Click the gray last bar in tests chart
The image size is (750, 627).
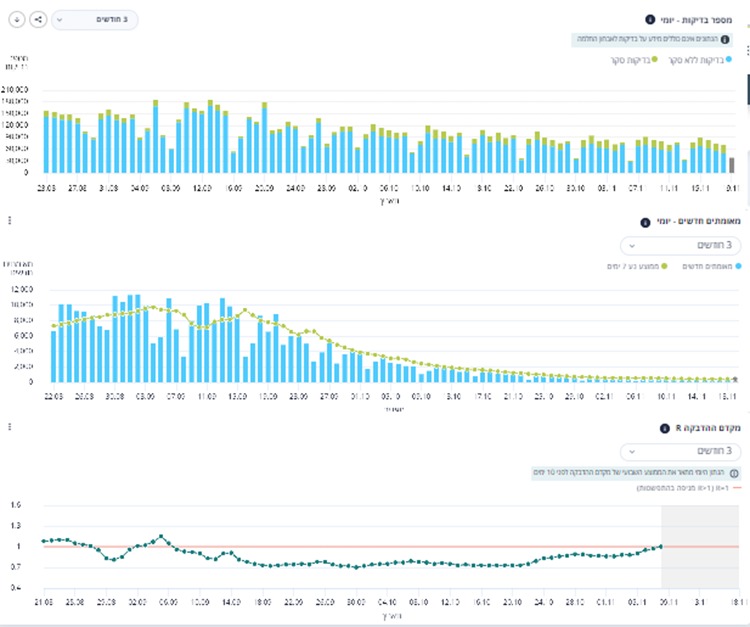731,165
